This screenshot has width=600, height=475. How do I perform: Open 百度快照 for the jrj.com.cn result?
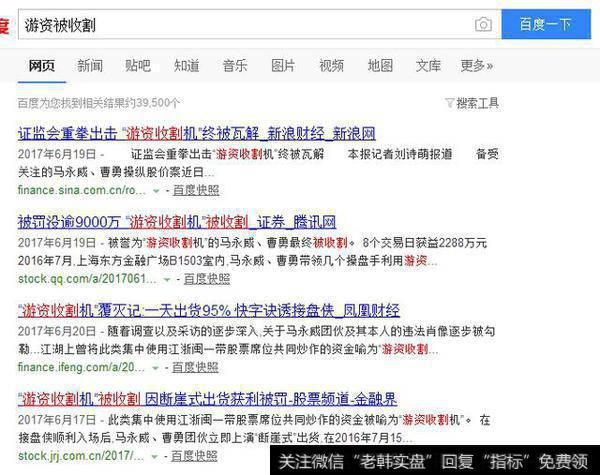[x=194, y=456]
